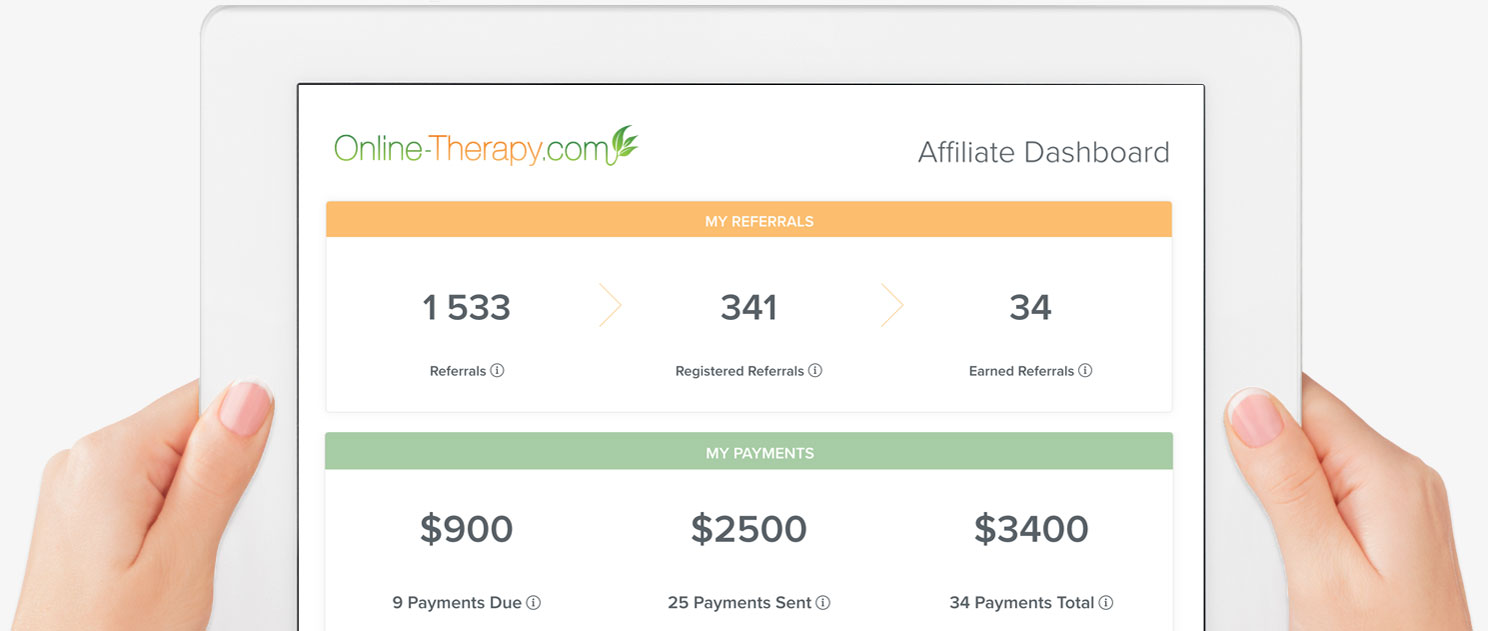The width and height of the screenshot is (1488, 631).
Task: Click the 1 533 referrals count
Action: point(466,307)
